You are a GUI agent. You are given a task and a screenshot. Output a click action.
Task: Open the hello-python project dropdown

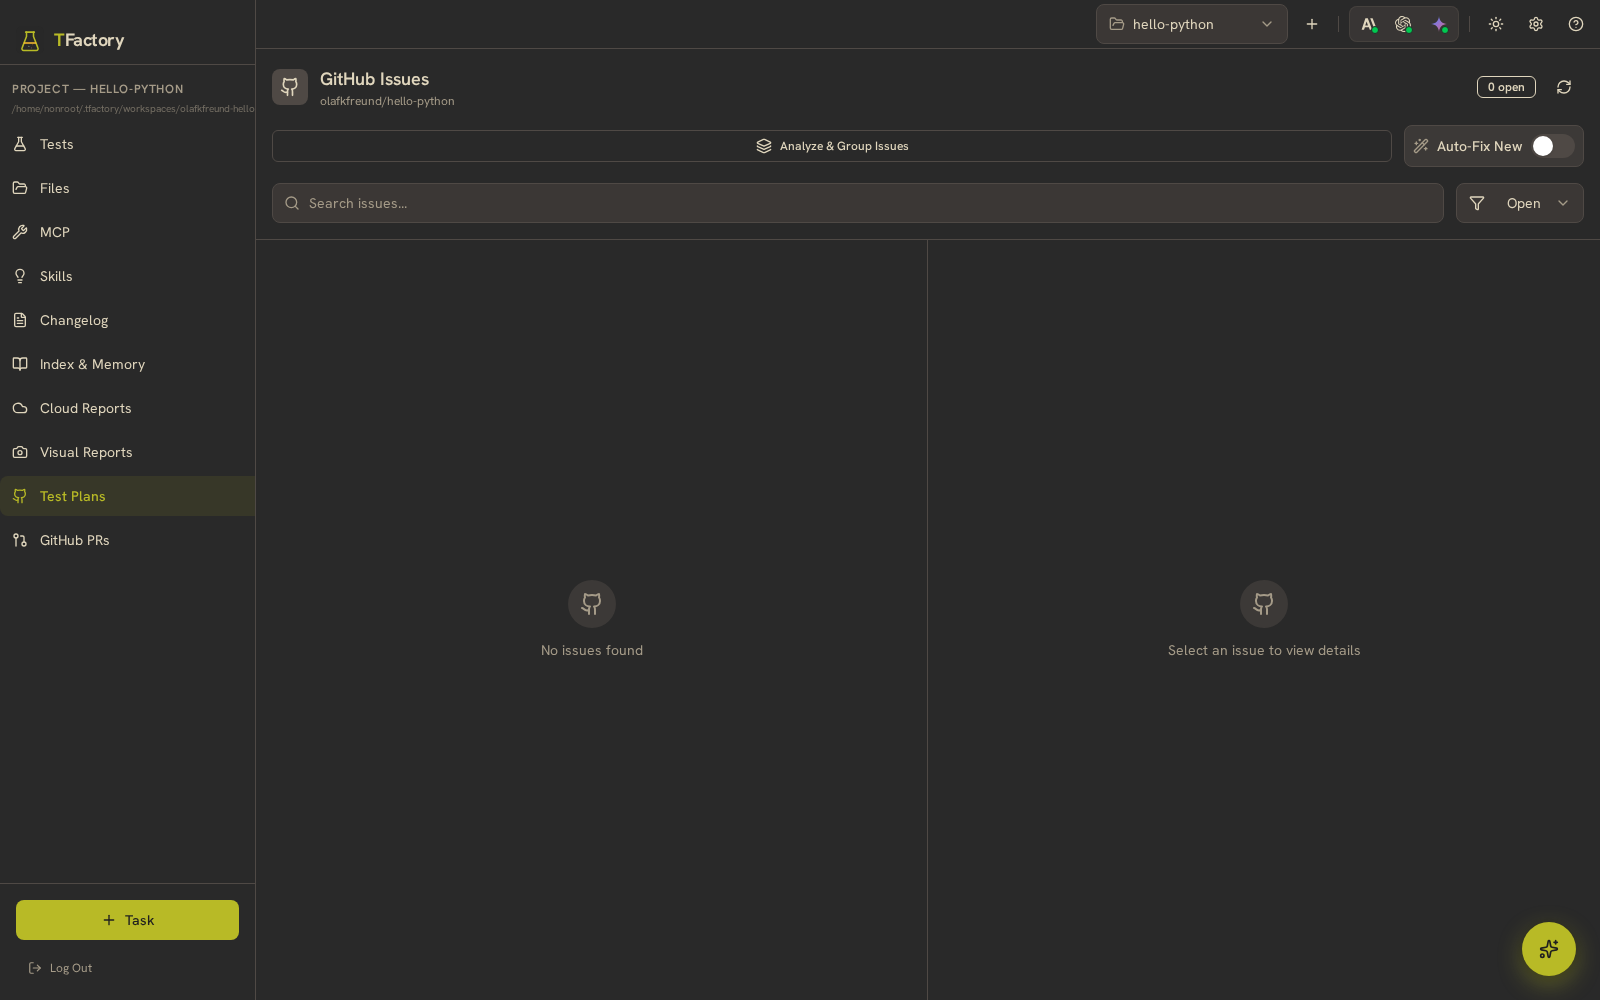(1192, 24)
